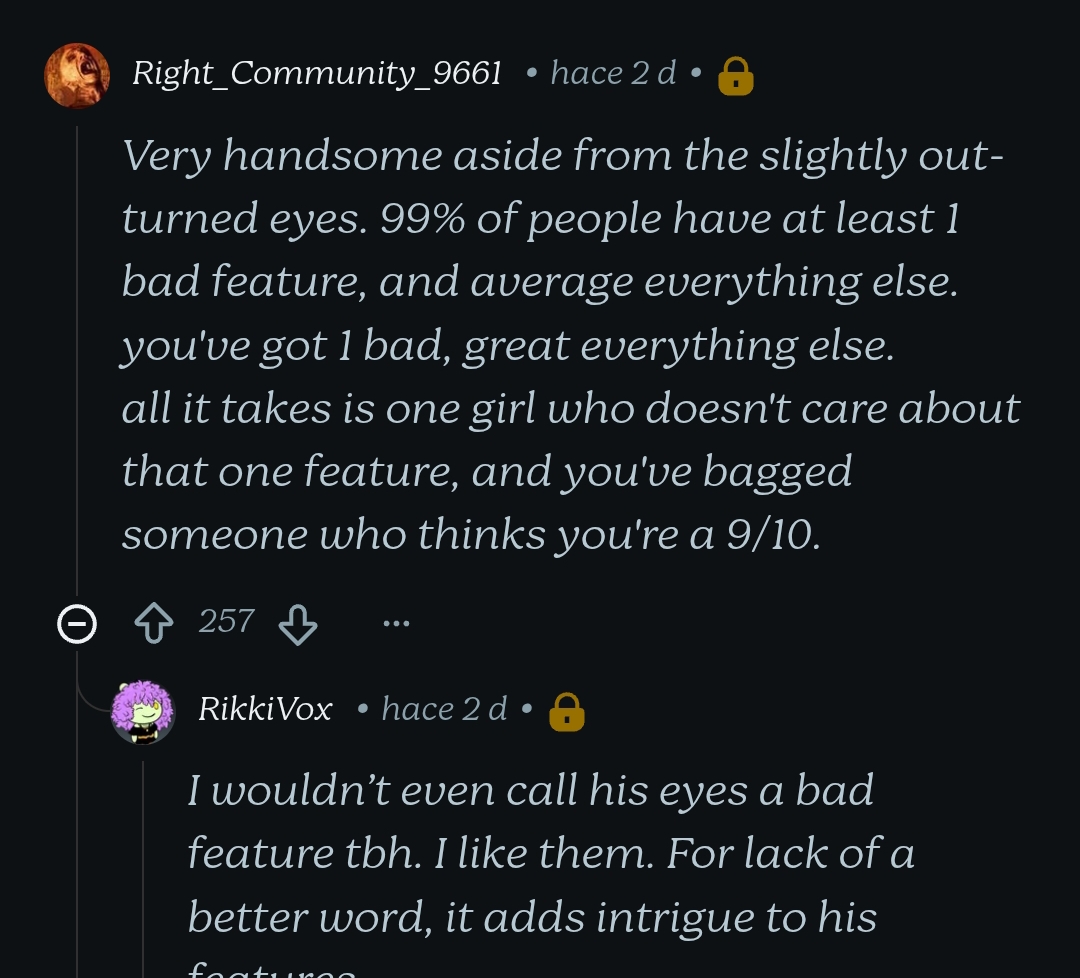The height and width of the screenshot is (978, 1080).
Task: Tap lock icon next to RikkiVox's timestamp
Action: tap(567, 711)
